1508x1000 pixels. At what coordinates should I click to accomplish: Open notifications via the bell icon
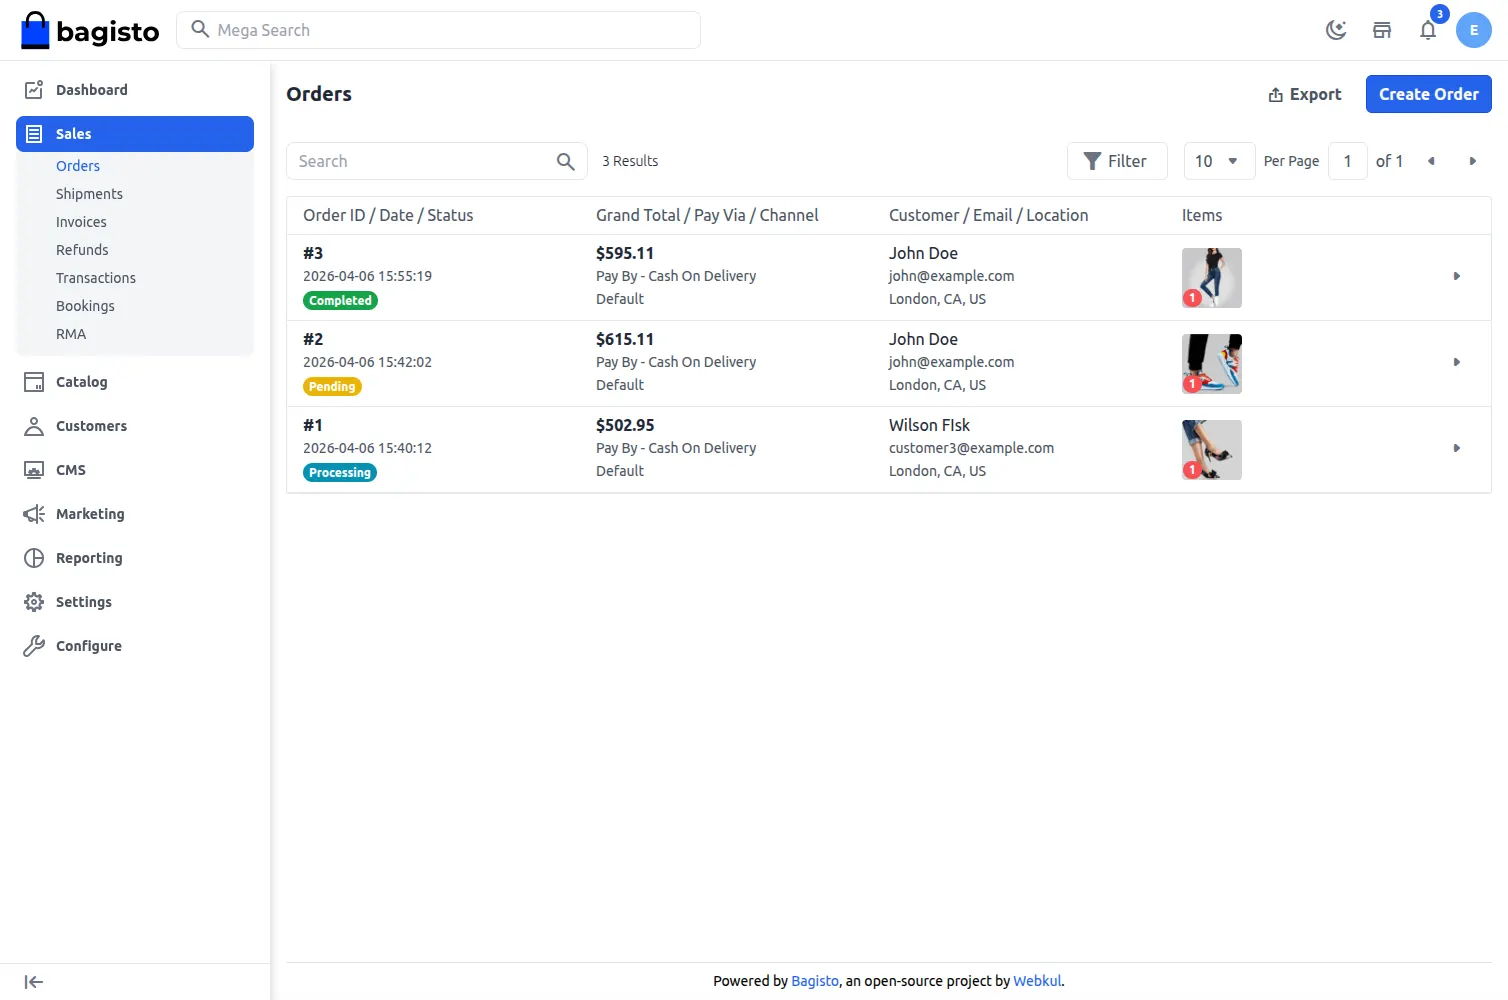[1428, 31]
